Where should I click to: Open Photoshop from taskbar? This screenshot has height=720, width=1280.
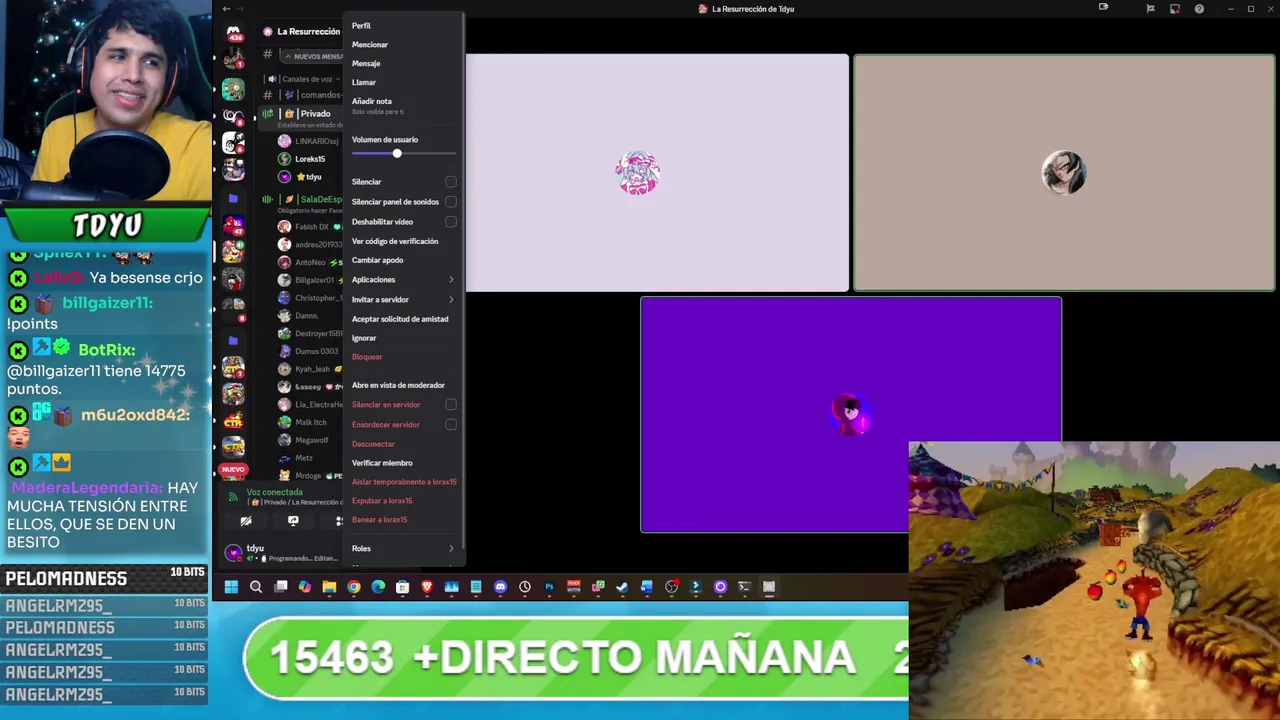coord(549,587)
